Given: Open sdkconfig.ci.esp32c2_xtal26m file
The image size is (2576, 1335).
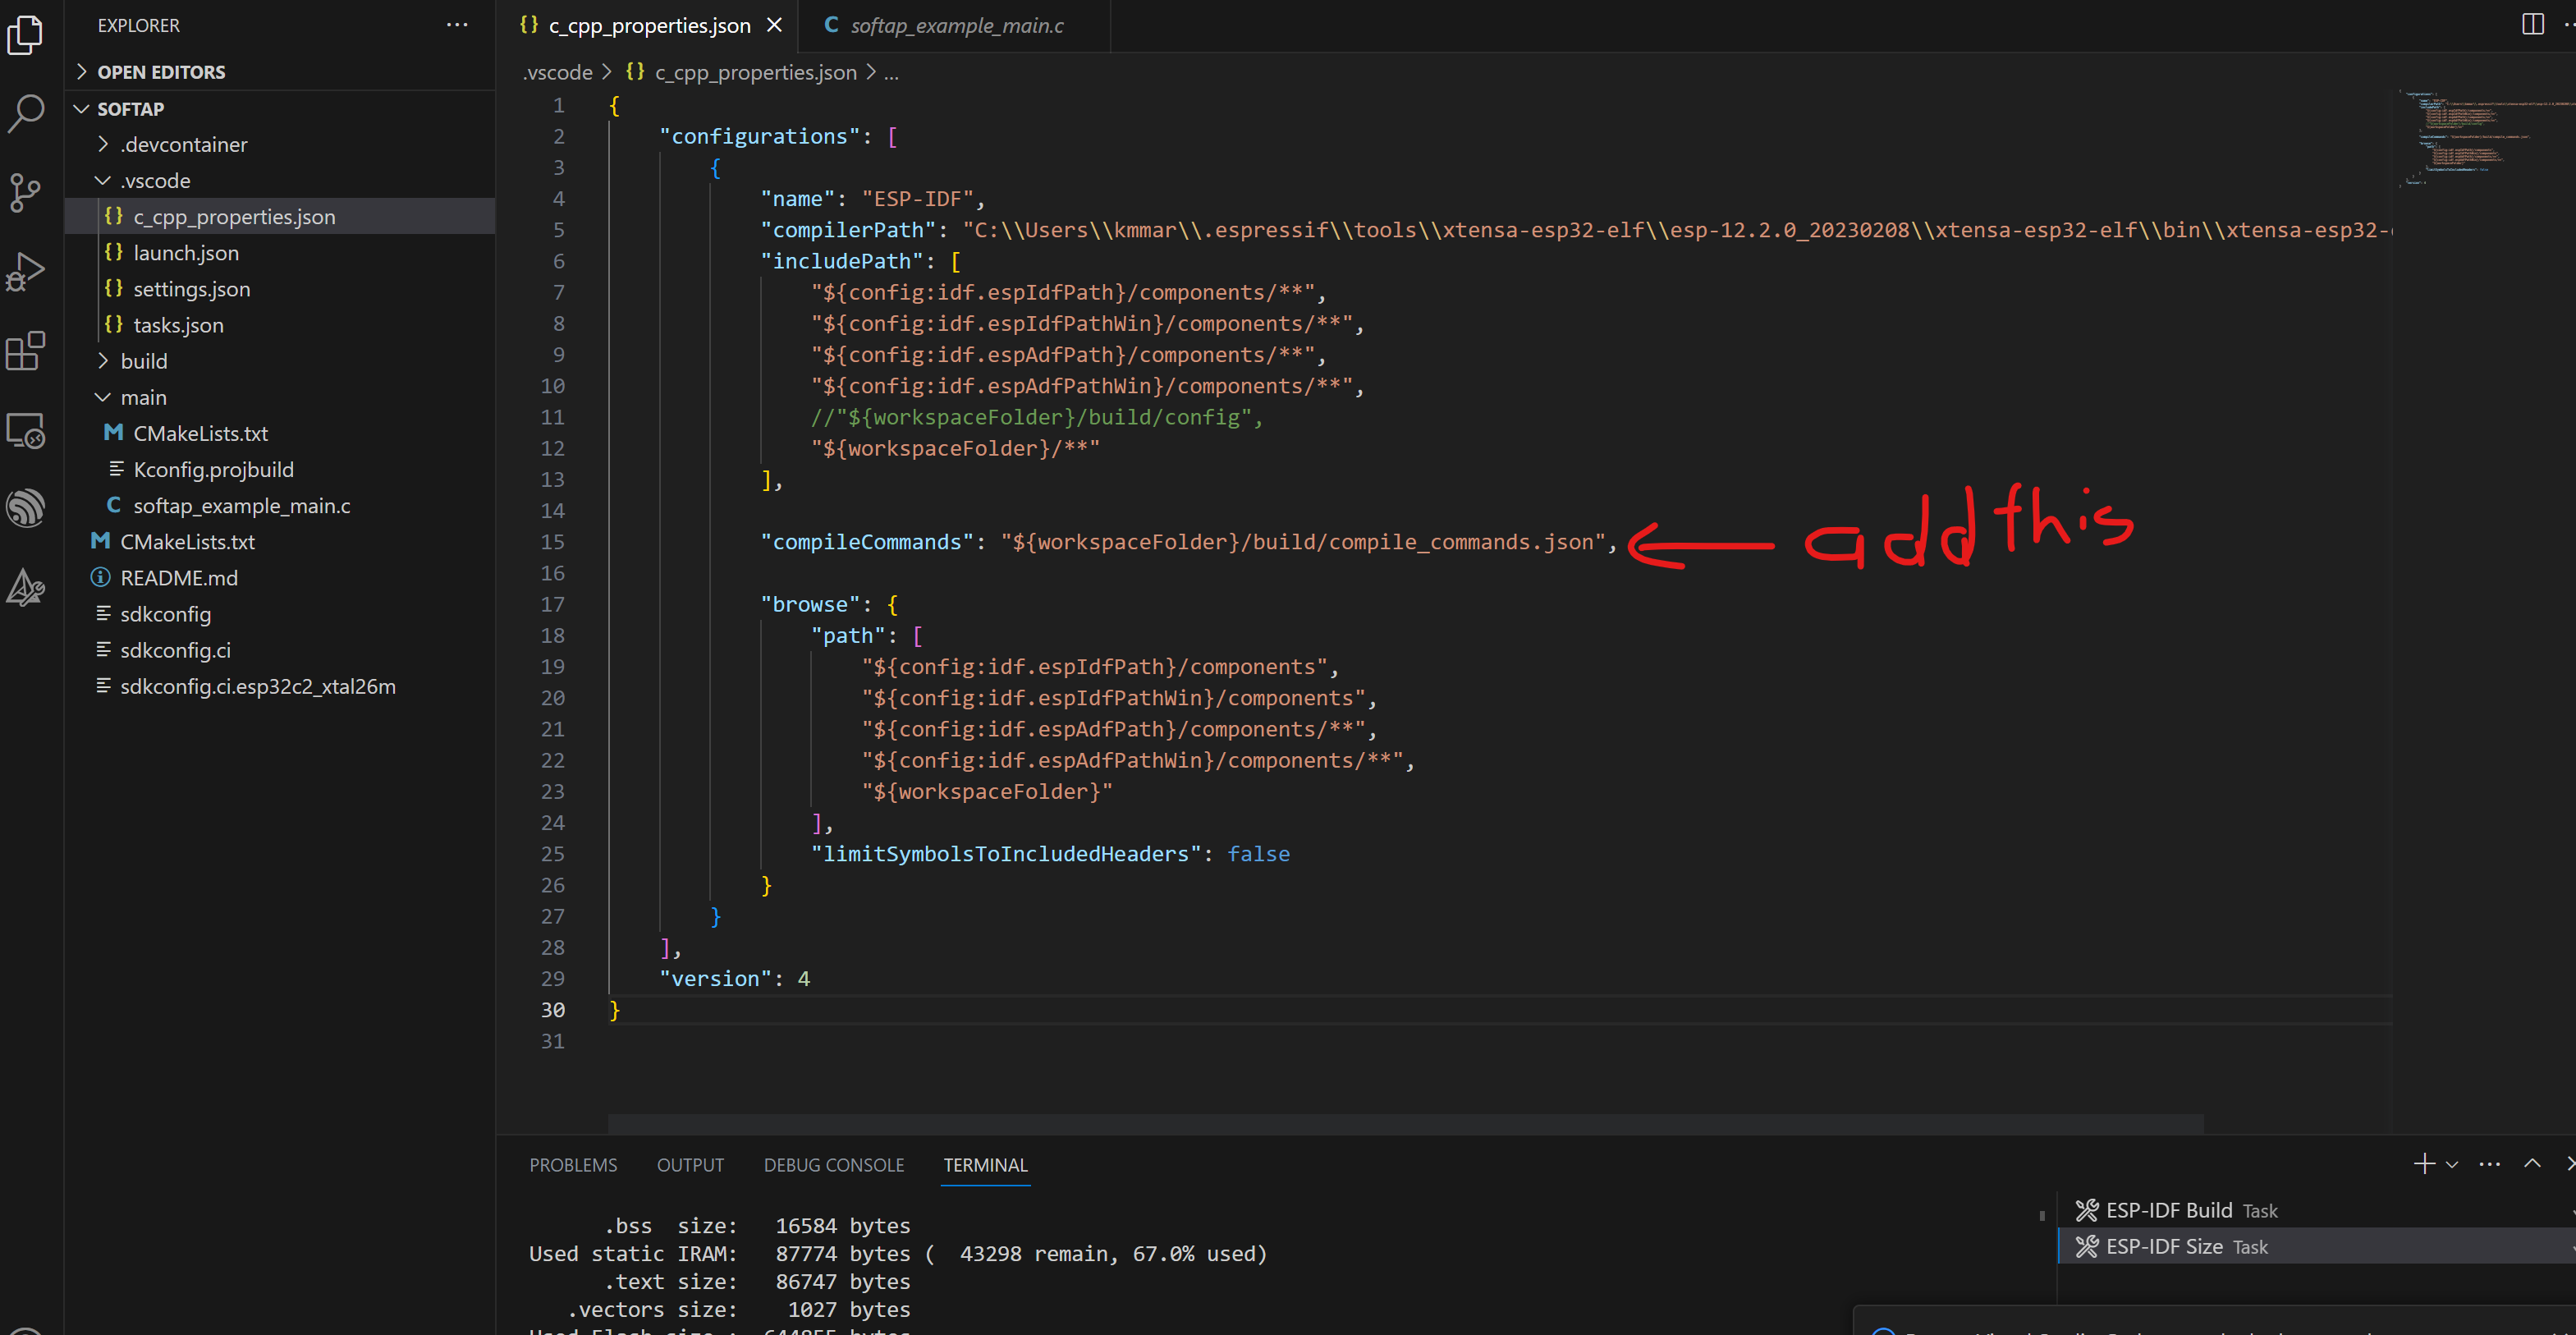Looking at the screenshot, I should 280,686.
